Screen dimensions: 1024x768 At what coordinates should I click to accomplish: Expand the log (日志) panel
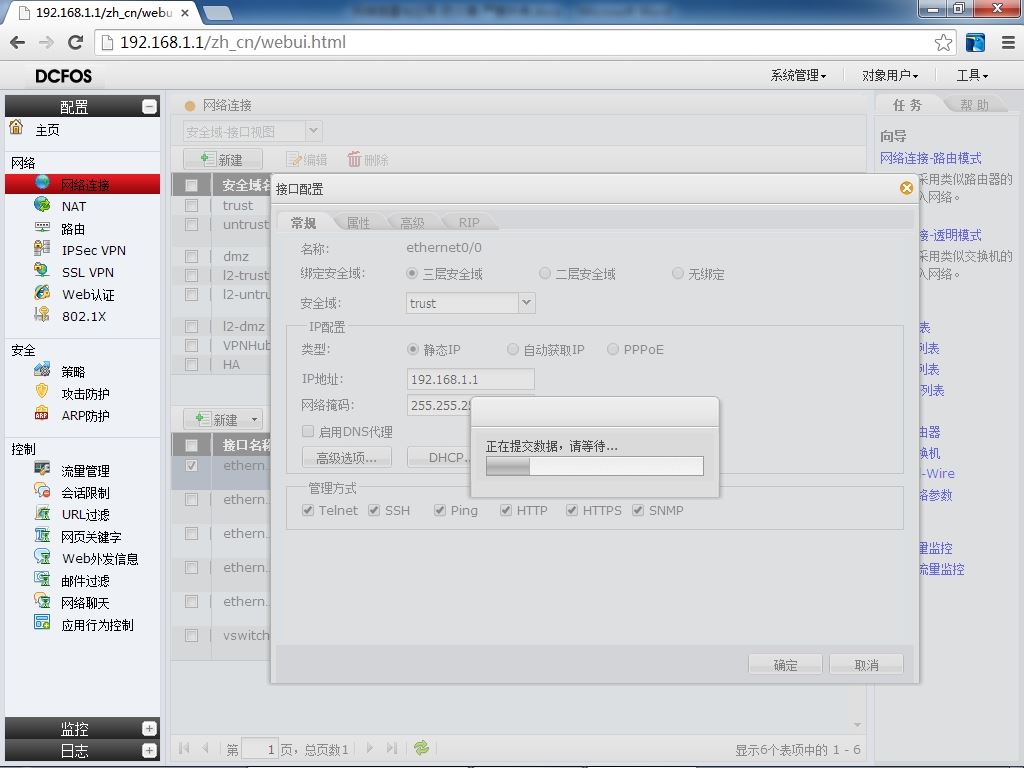(x=150, y=750)
